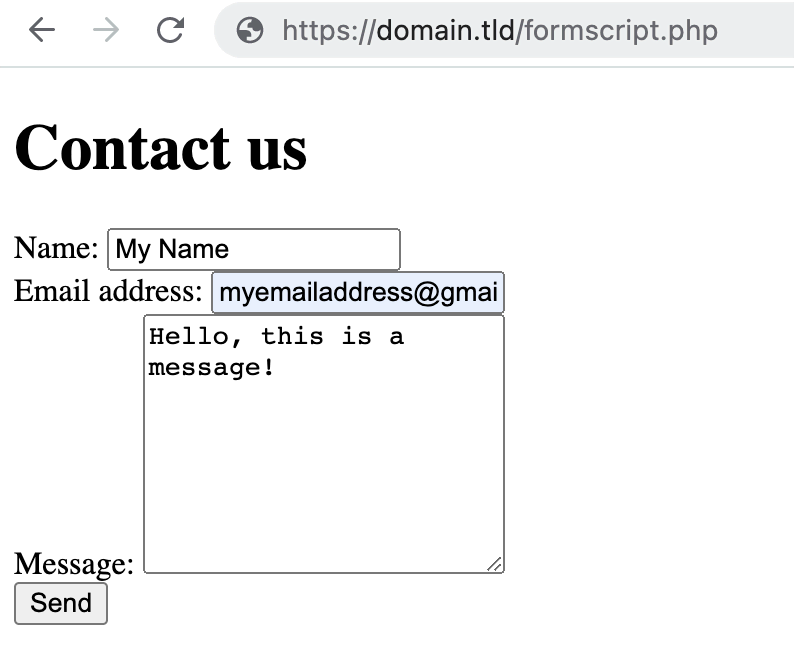Click the "Message:" label
Viewport: 794px width, 658px height.
click(x=74, y=564)
